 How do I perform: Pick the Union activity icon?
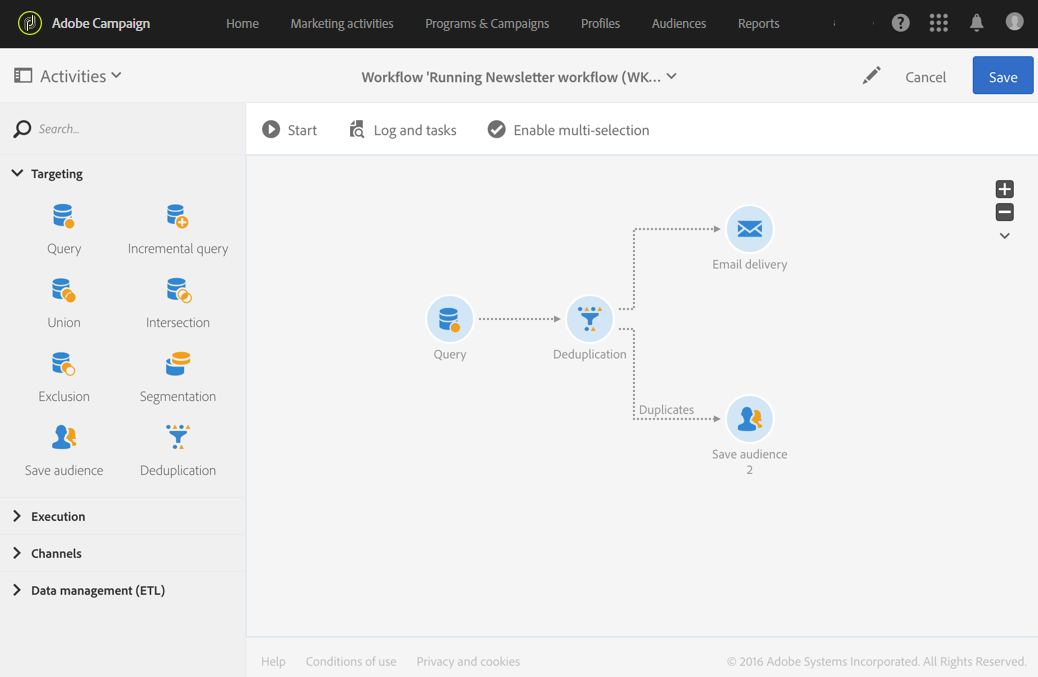click(x=63, y=291)
